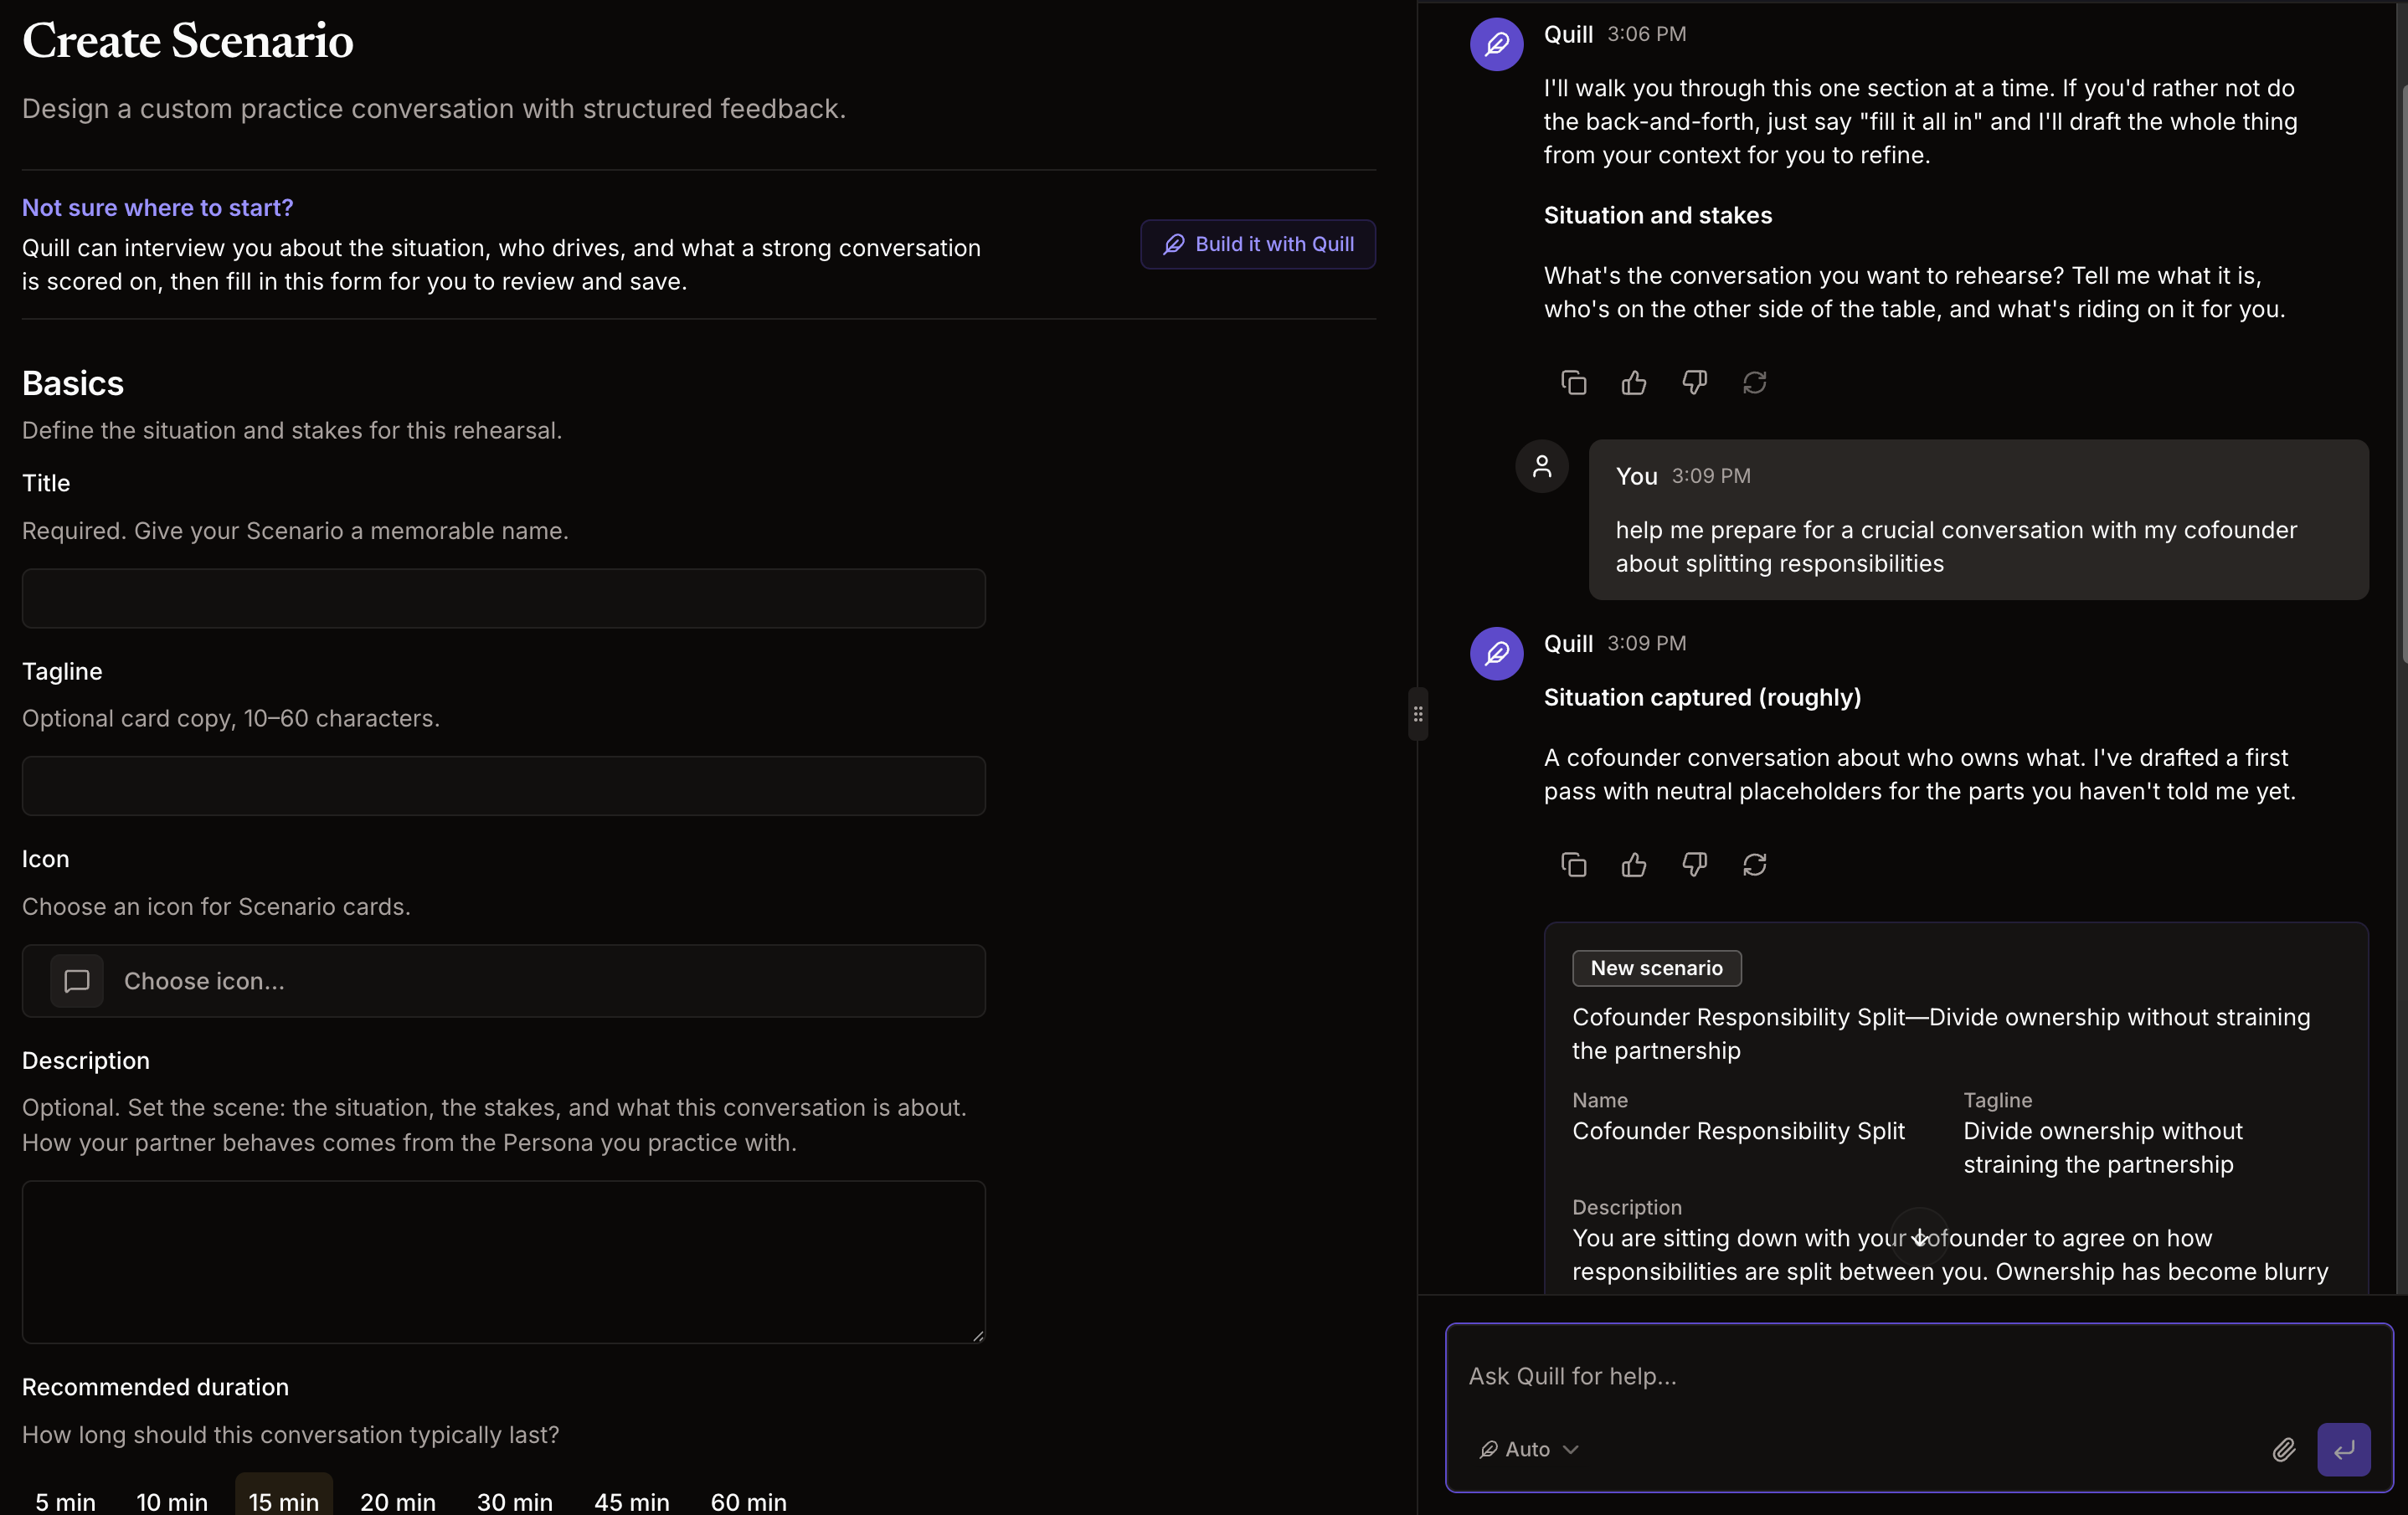
Task: Click the Build it with Quill button
Action: pyautogui.click(x=1258, y=244)
